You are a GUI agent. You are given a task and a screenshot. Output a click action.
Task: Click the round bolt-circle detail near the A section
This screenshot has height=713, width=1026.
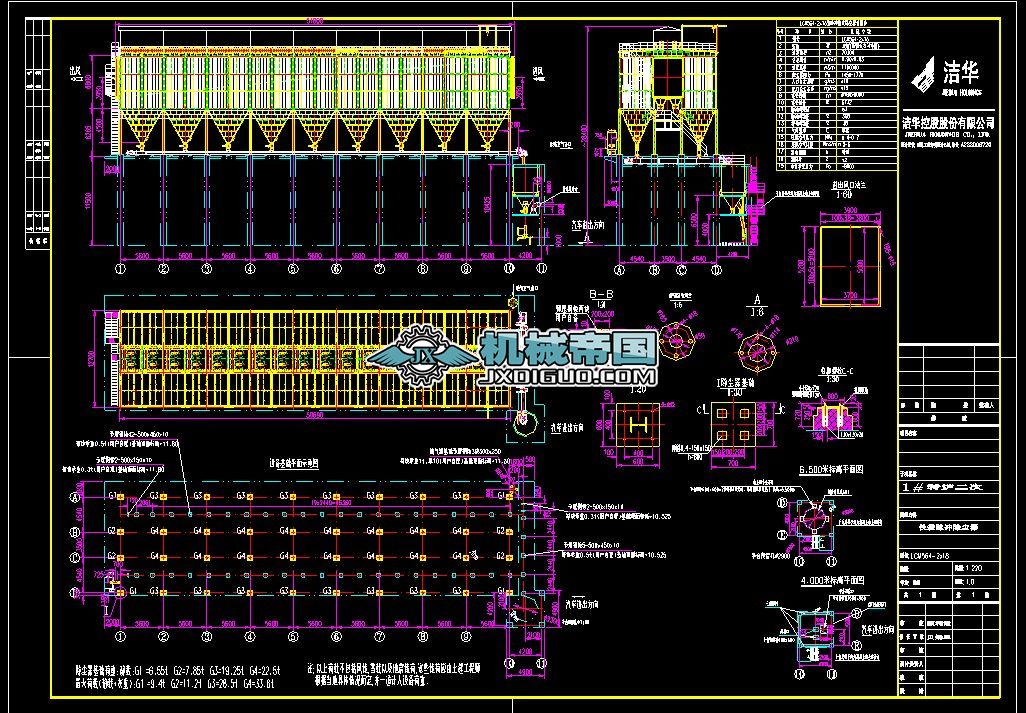pos(756,352)
